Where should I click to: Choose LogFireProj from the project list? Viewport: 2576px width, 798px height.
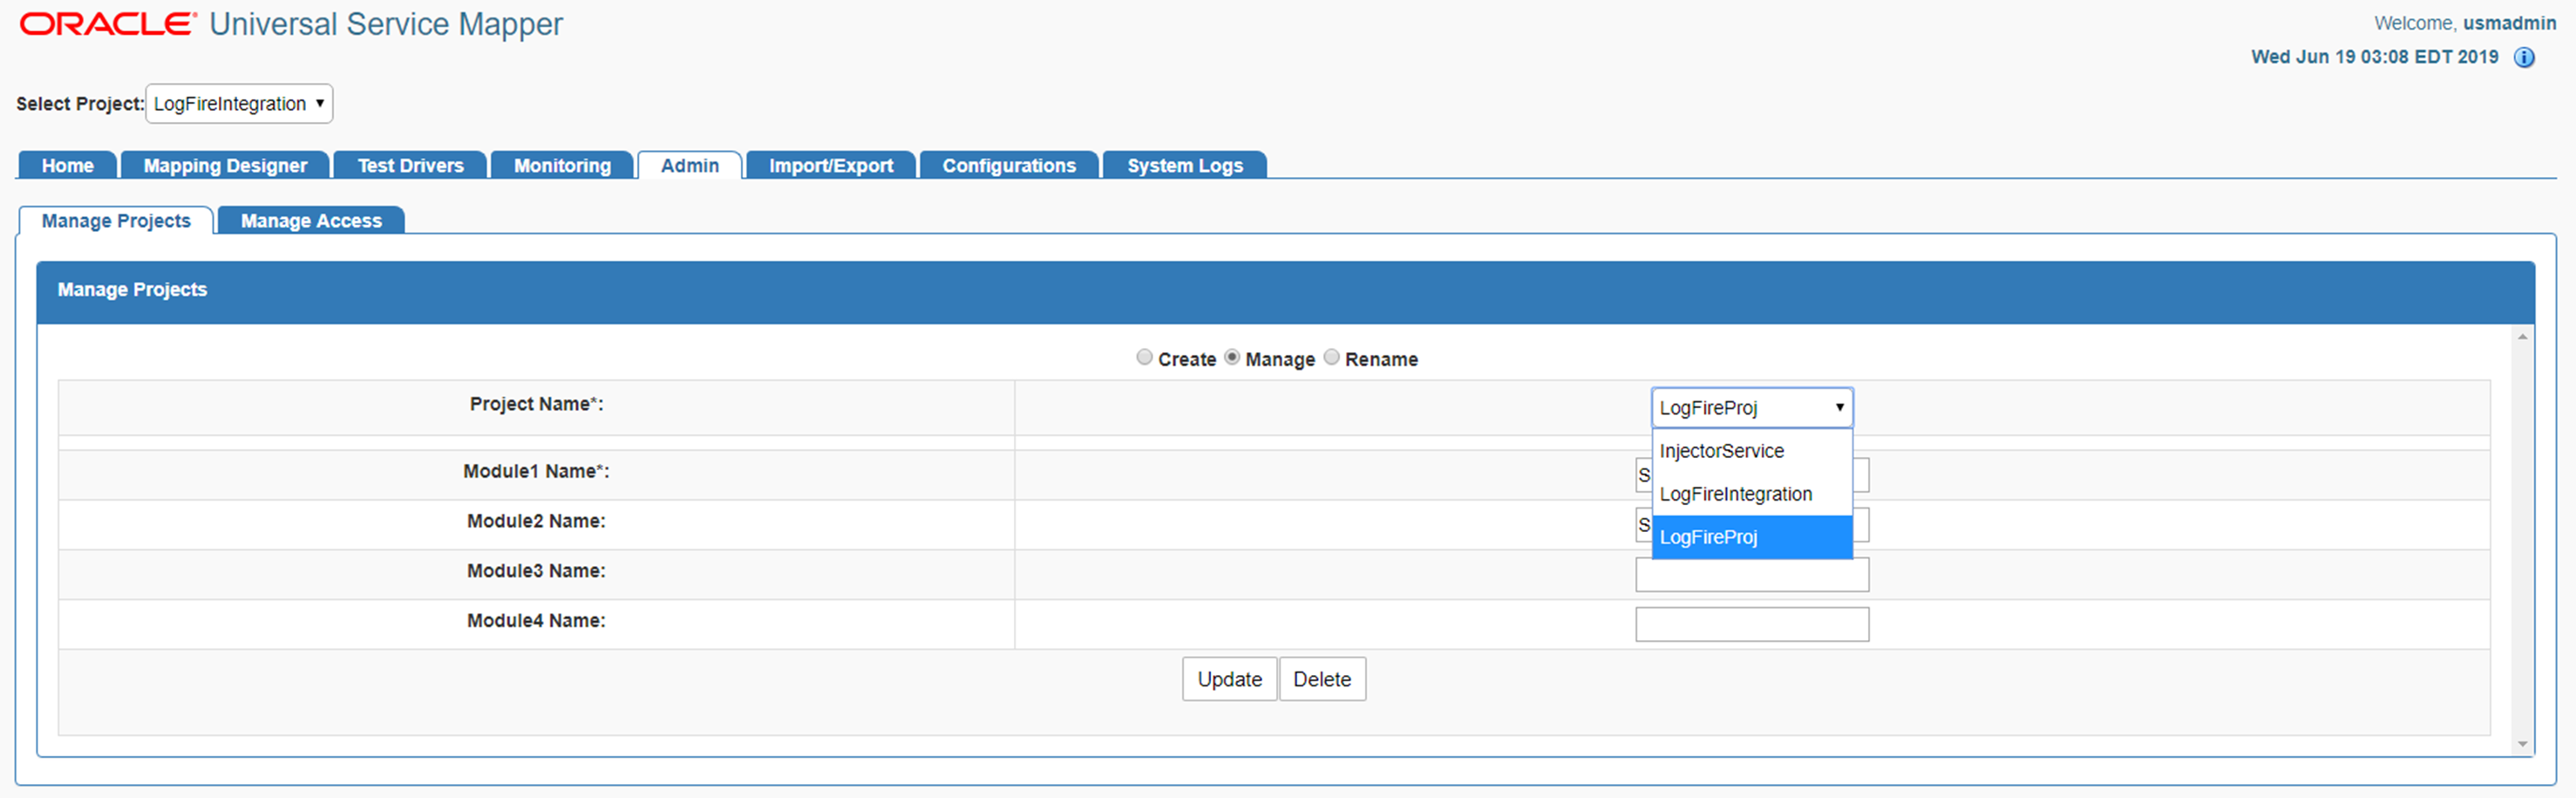tap(1752, 537)
